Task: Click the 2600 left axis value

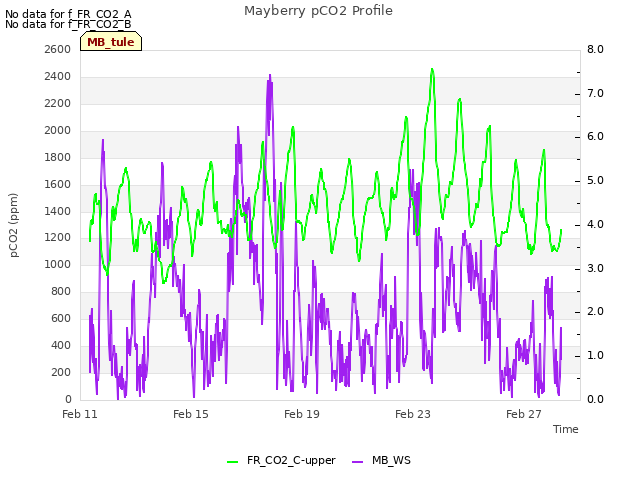Action: tap(58, 49)
